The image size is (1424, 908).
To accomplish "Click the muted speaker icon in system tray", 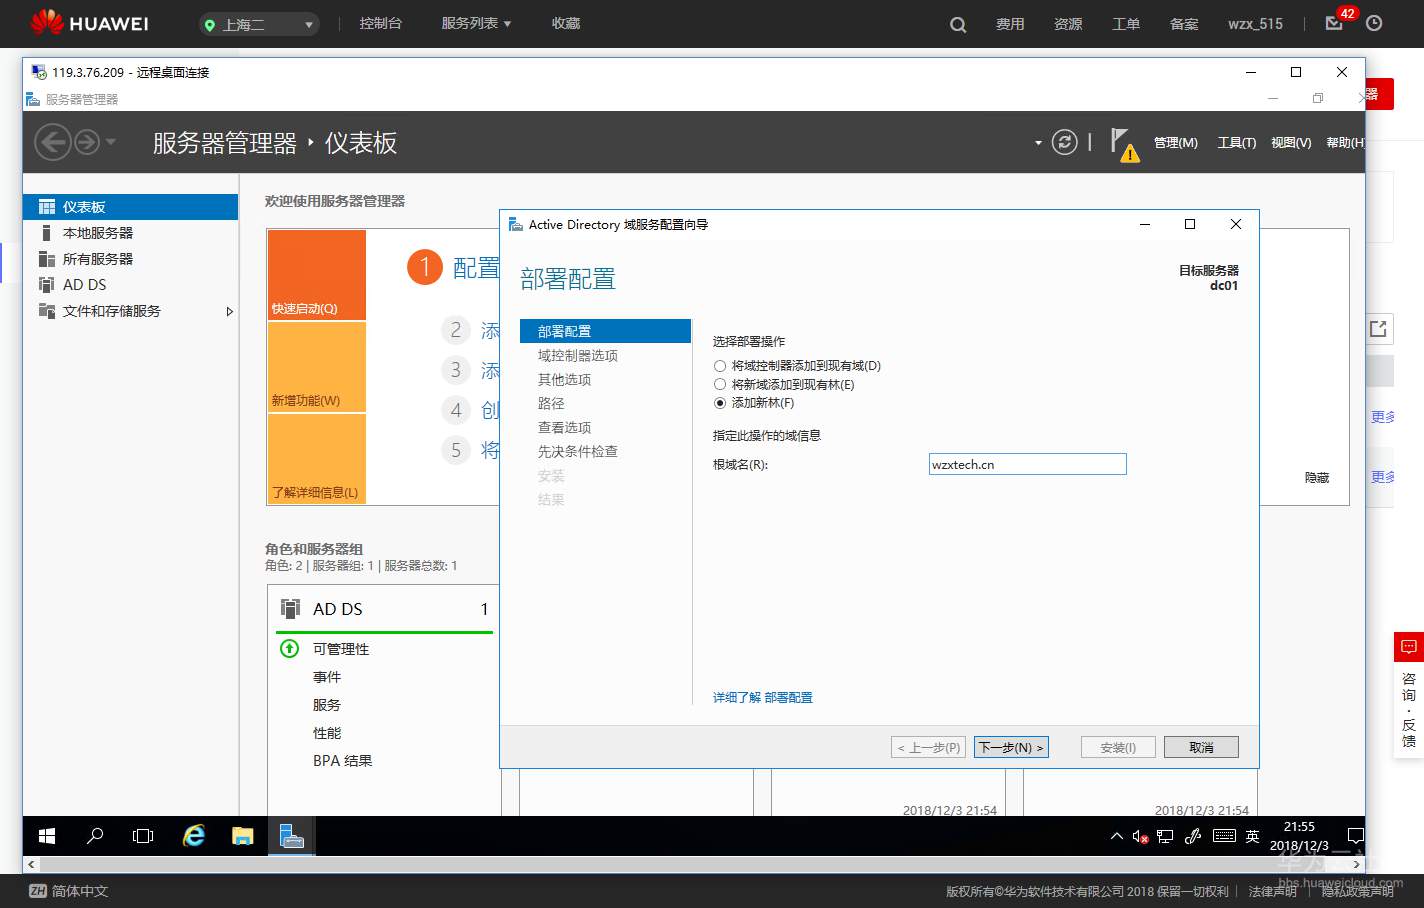I will (1139, 836).
